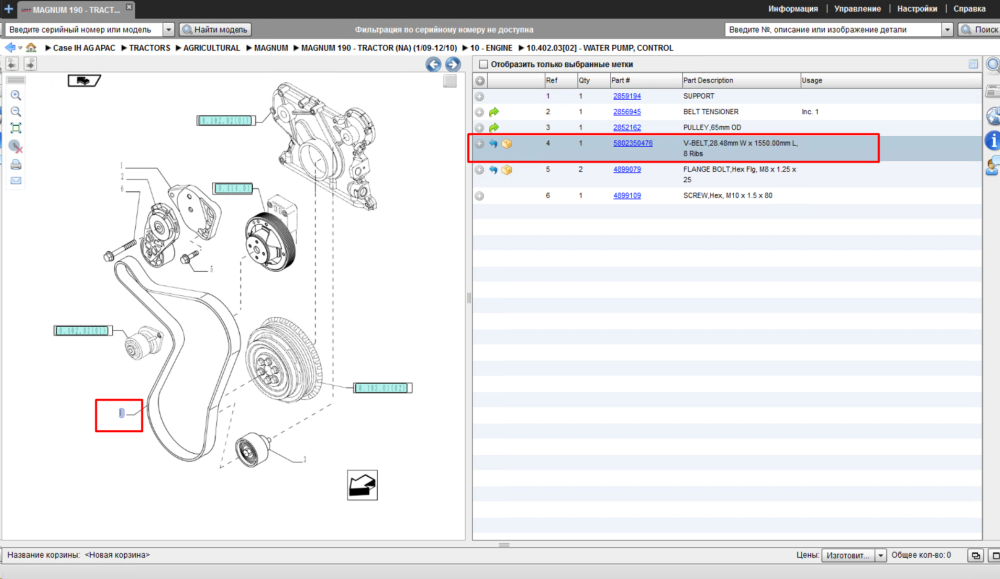
Task: Click blue replace arrow on FLANGE BOLT row
Action: click(x=493, y=170)
